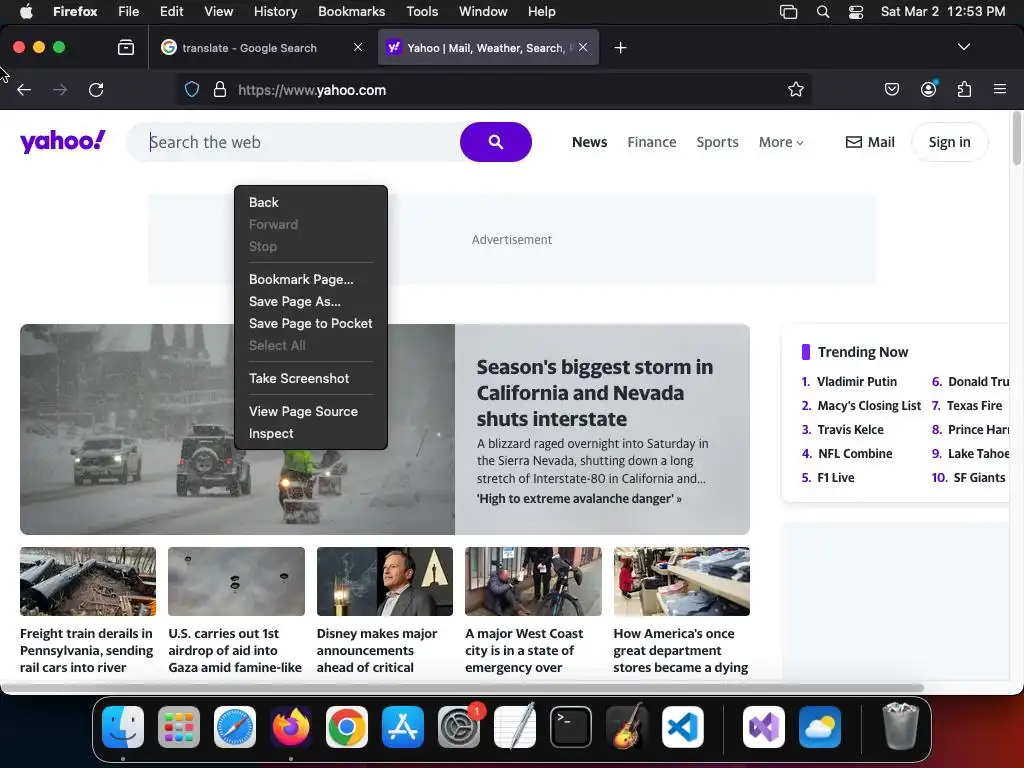Close the Yahoo tab

point(583,47)
